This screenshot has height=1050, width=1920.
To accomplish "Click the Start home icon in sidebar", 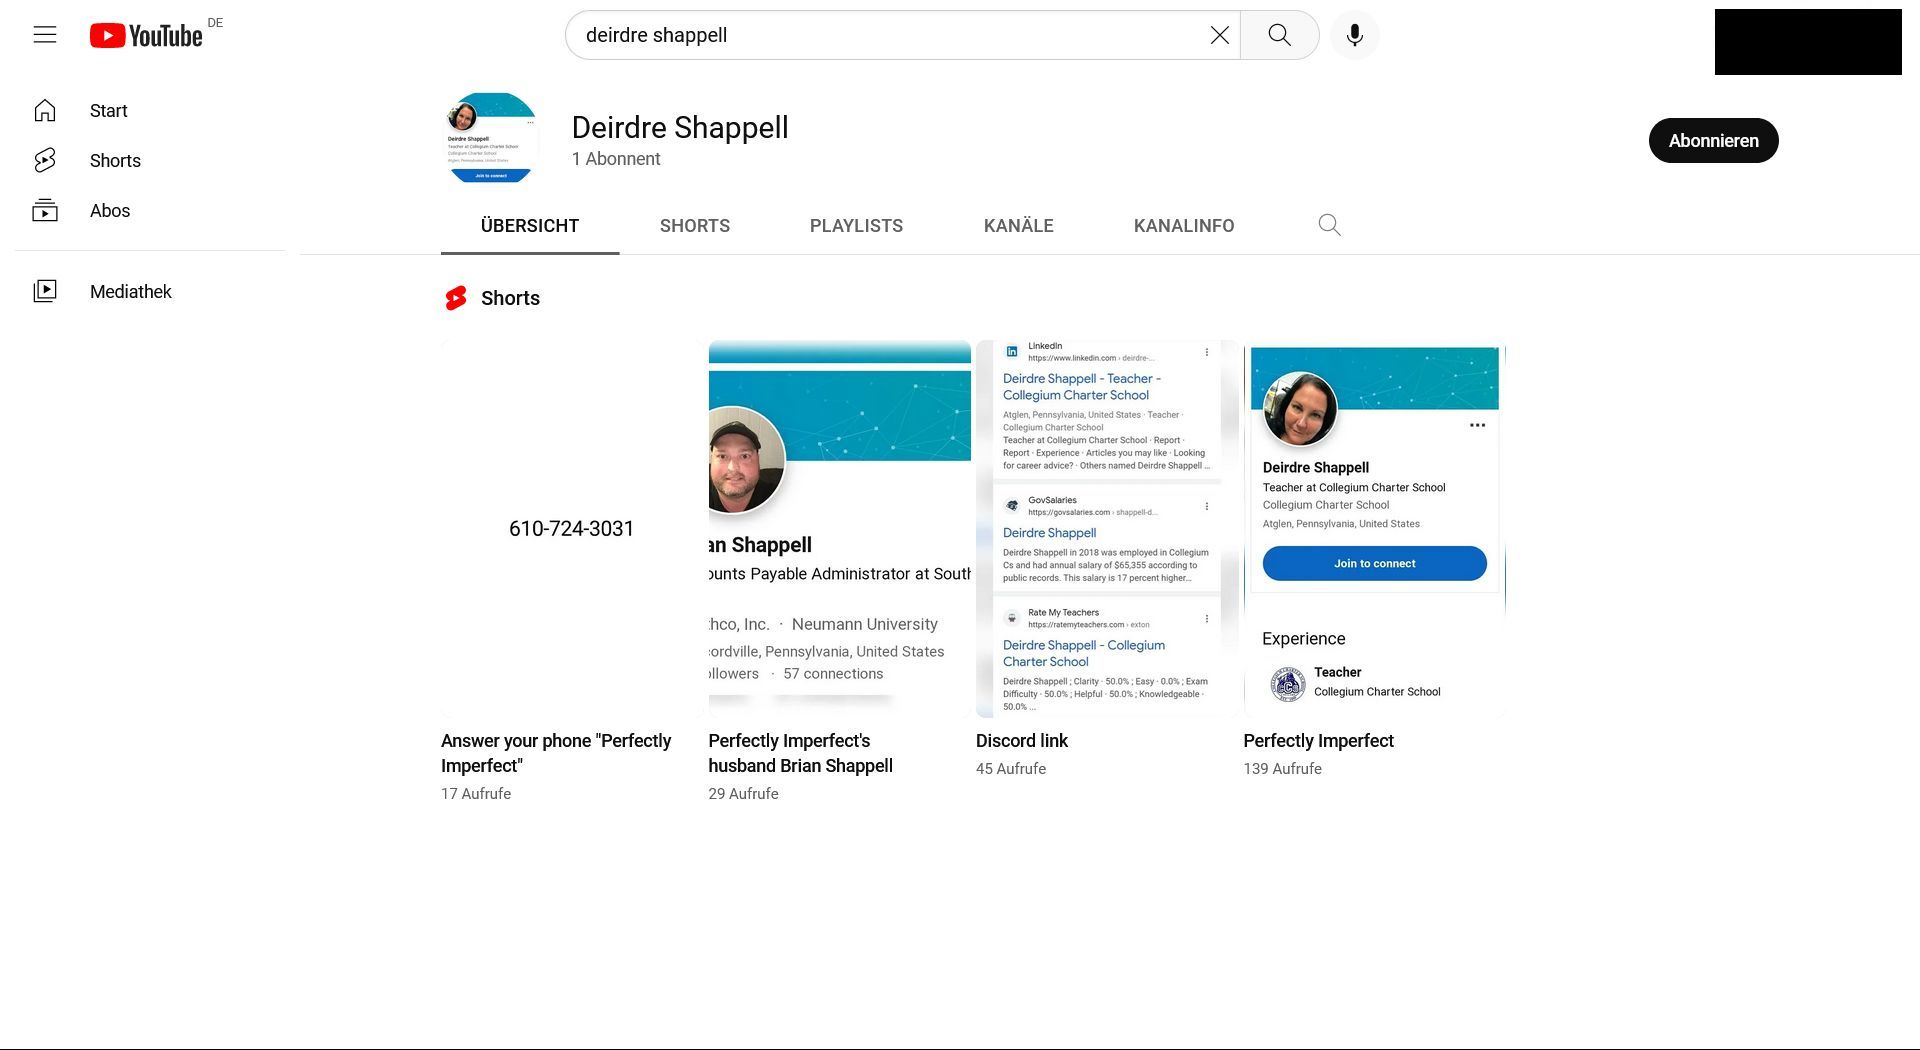I will pos(45,111).
